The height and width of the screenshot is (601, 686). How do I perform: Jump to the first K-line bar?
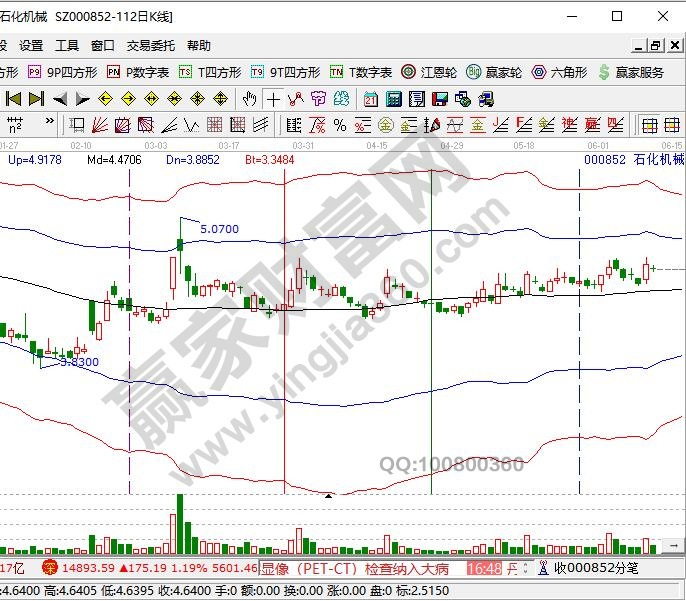(x=13, y=99)
